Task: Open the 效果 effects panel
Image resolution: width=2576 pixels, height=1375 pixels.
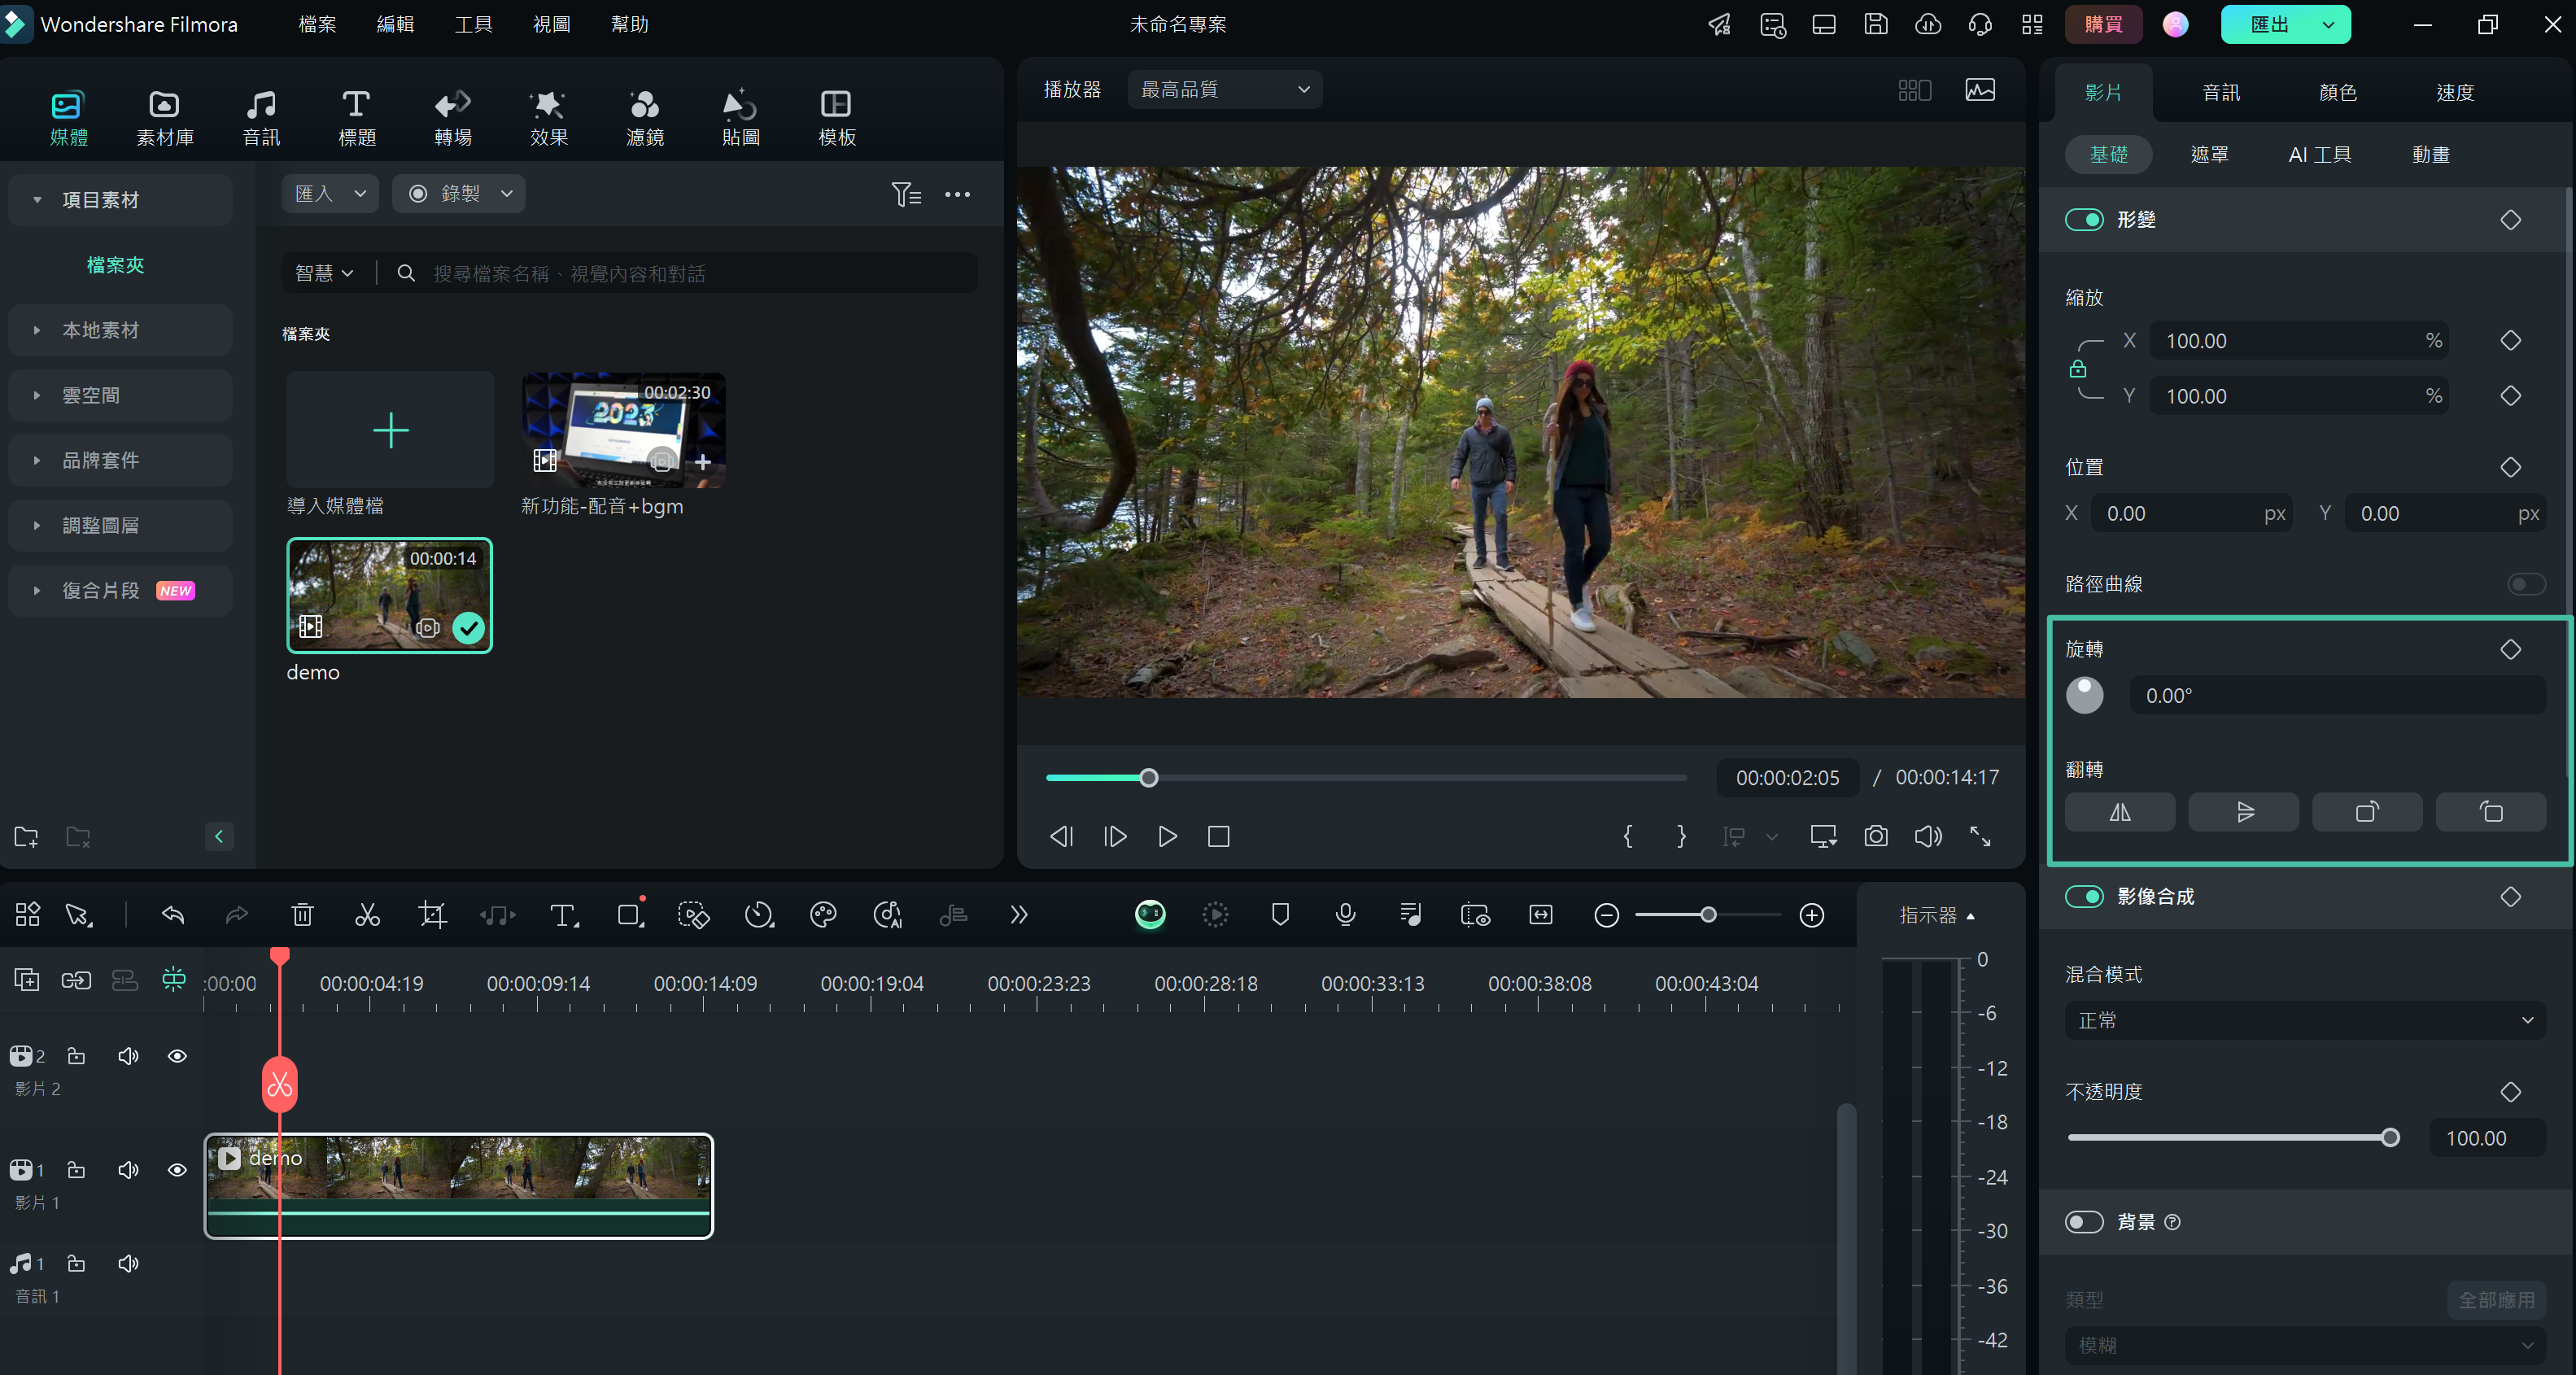Action: tap(549, 118)
